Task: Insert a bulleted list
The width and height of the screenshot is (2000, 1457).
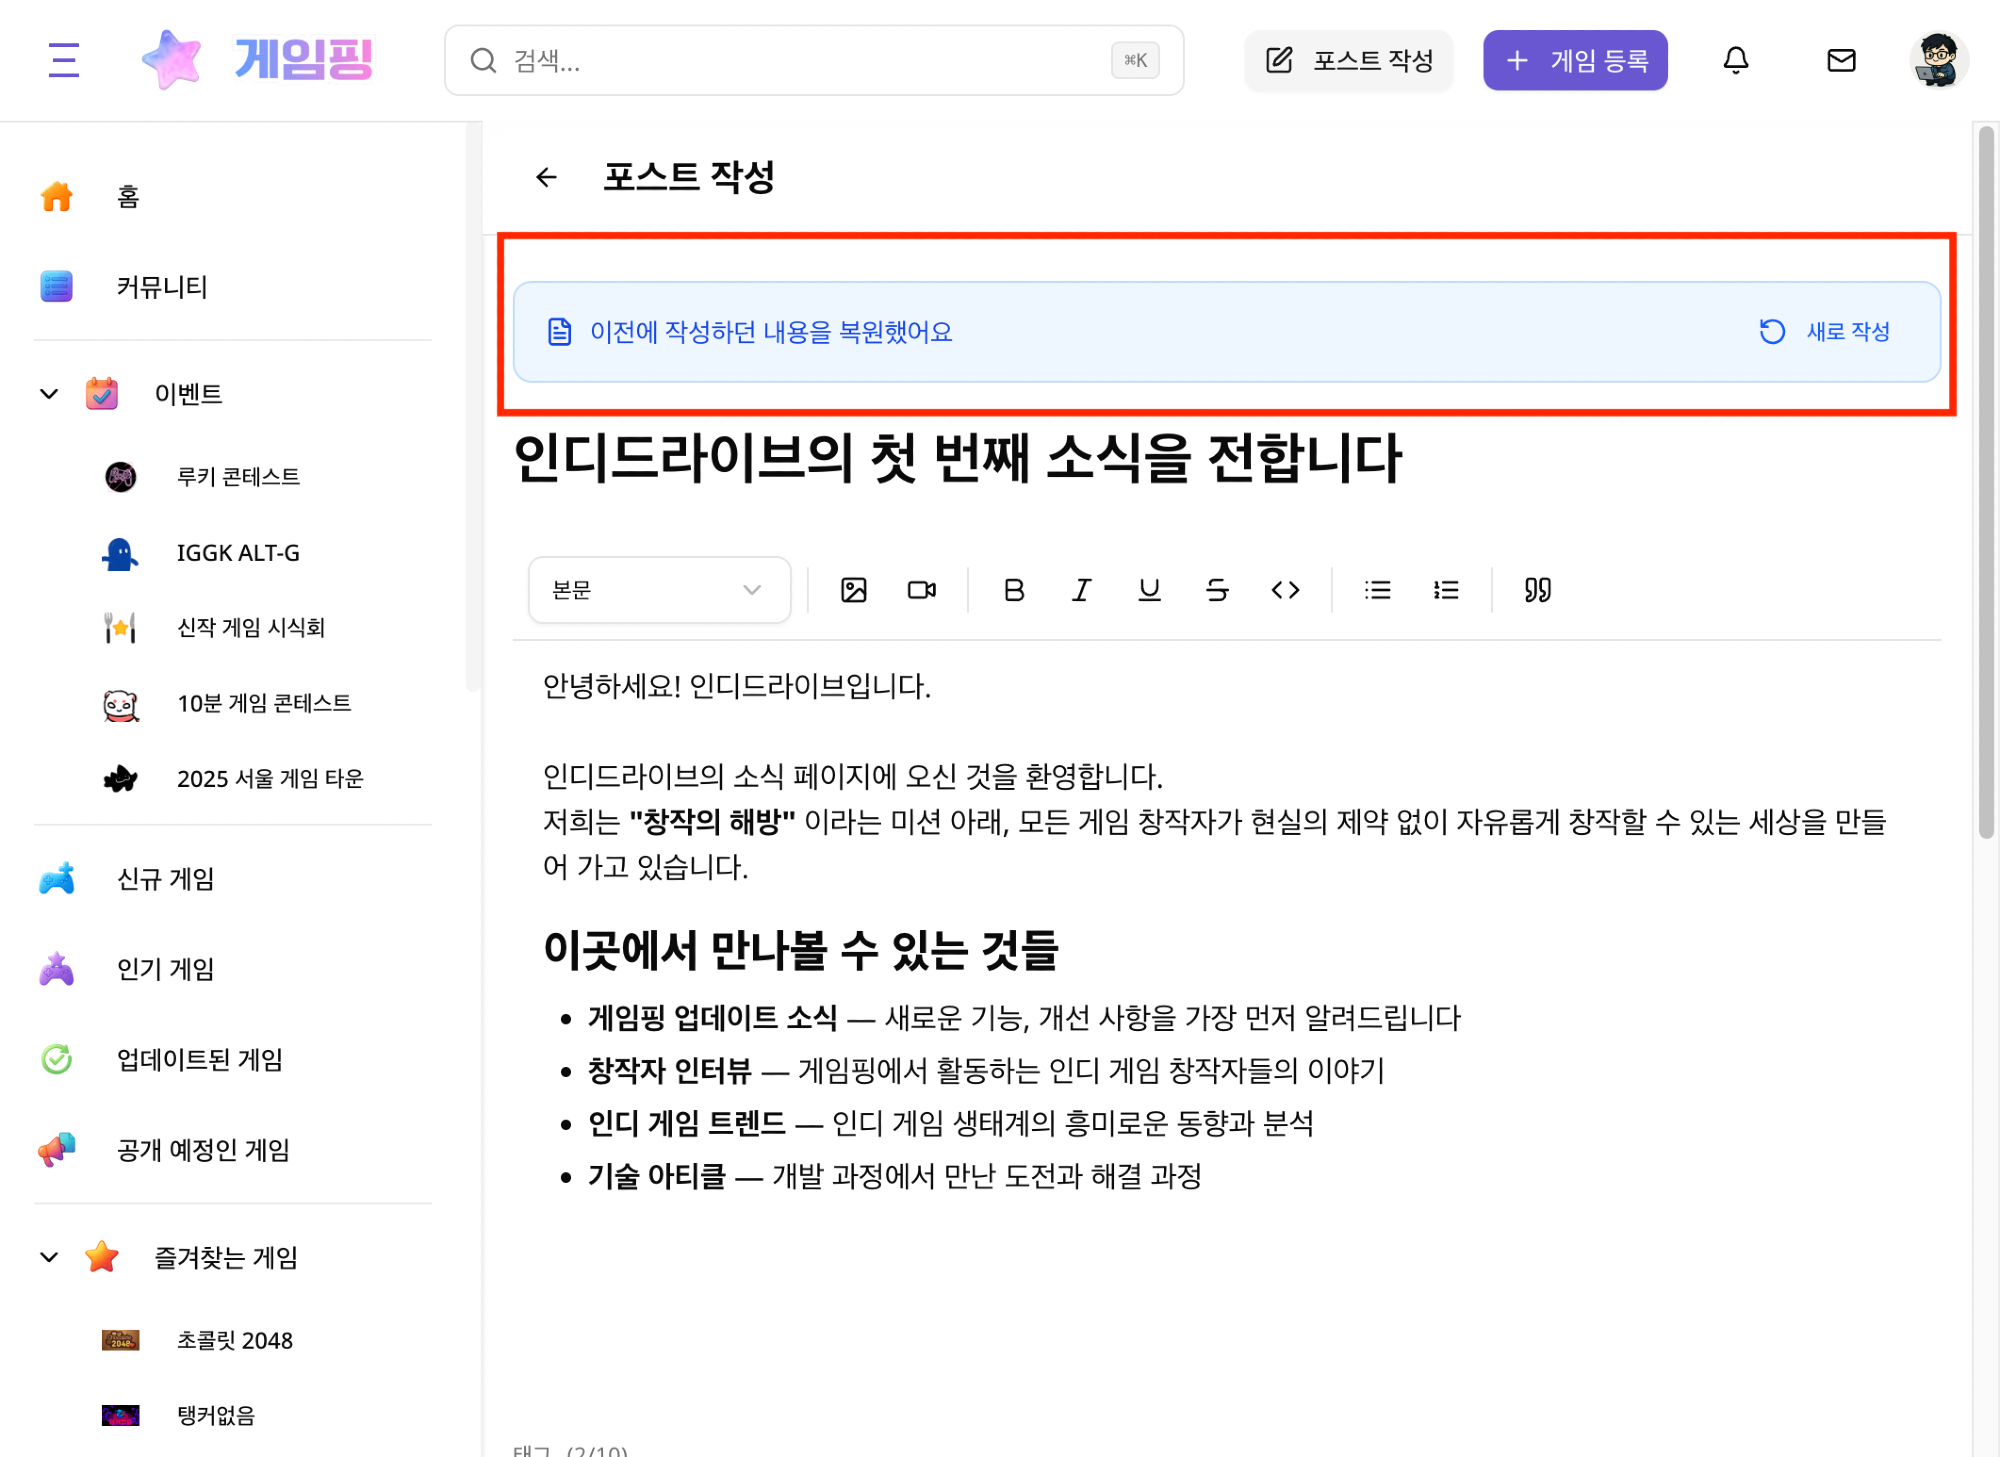Action: pos(1377,590)
